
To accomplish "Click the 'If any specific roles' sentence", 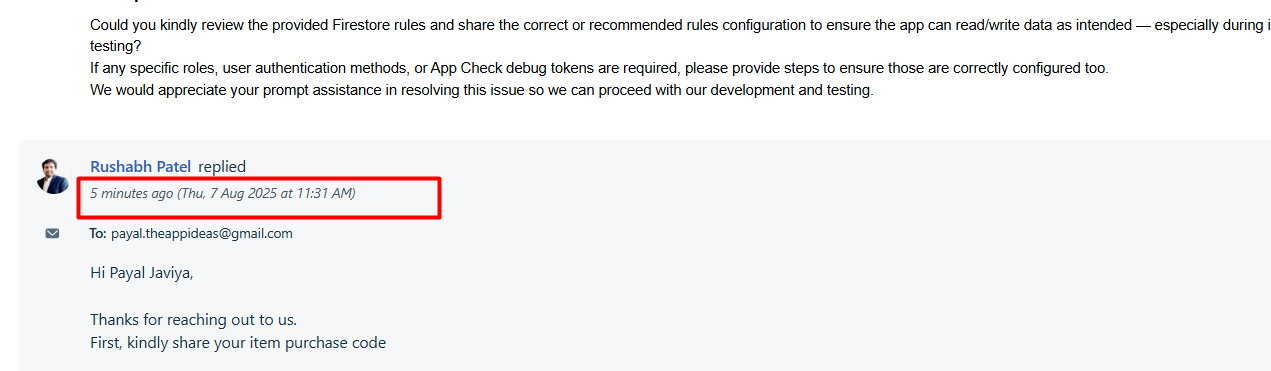I will (599, 69).
